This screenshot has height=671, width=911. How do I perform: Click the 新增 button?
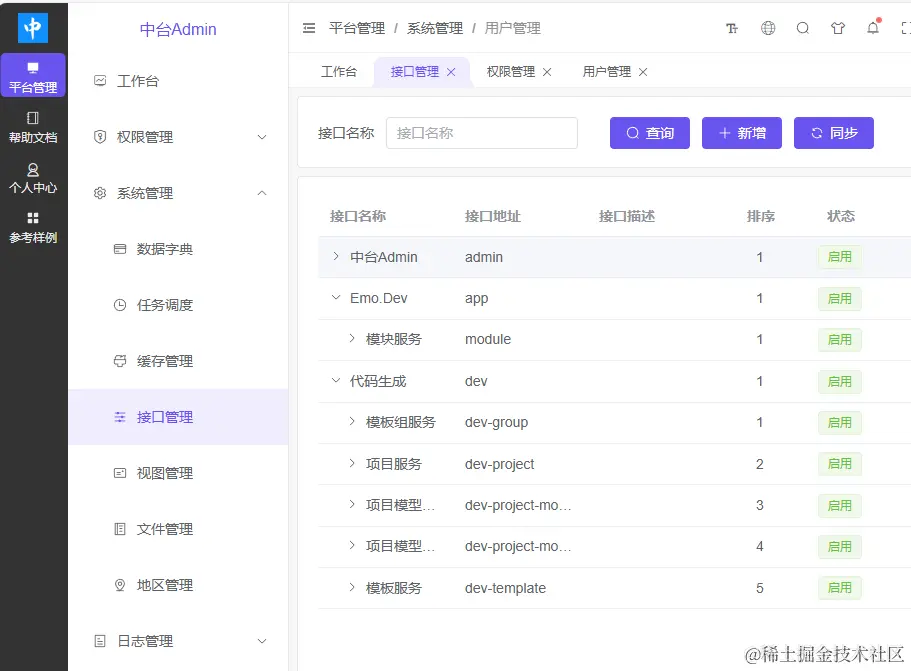click(742, 133)
